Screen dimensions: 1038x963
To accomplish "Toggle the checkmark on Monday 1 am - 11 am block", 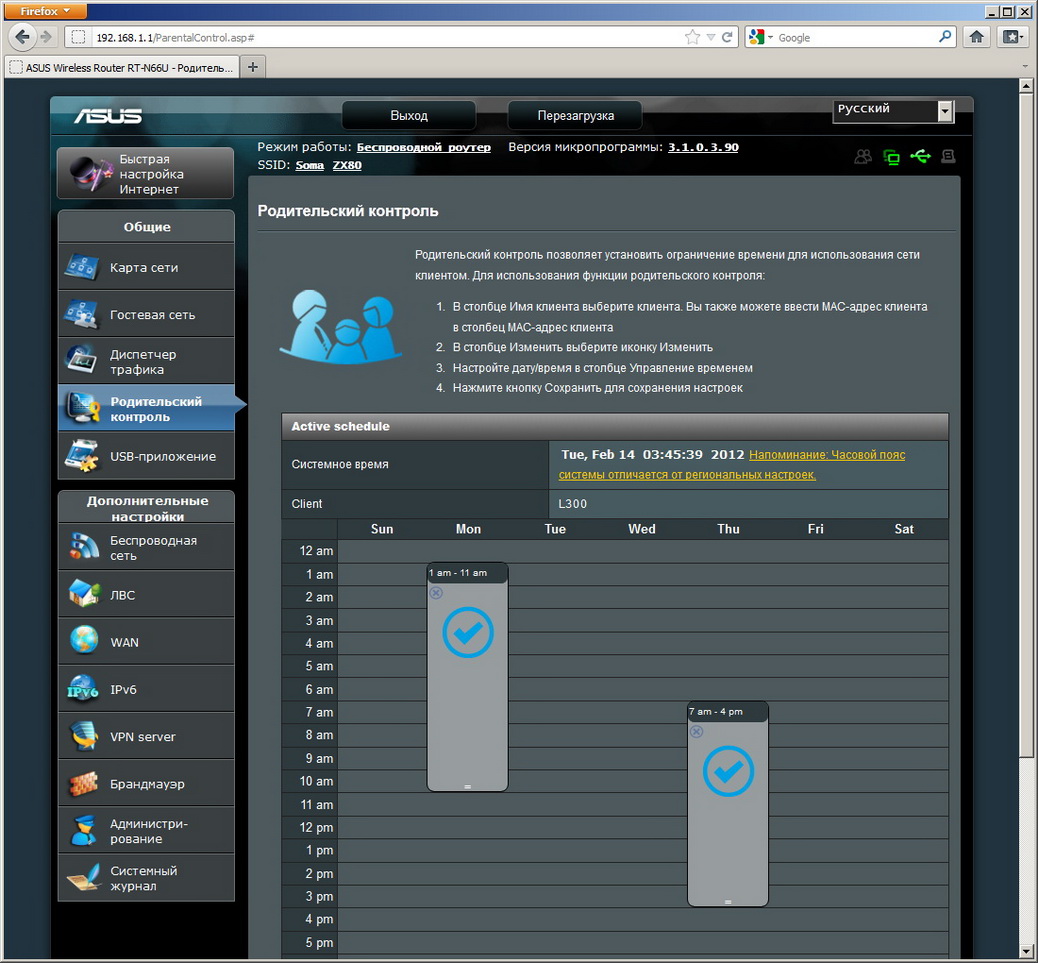I will [x=467, y=632].
